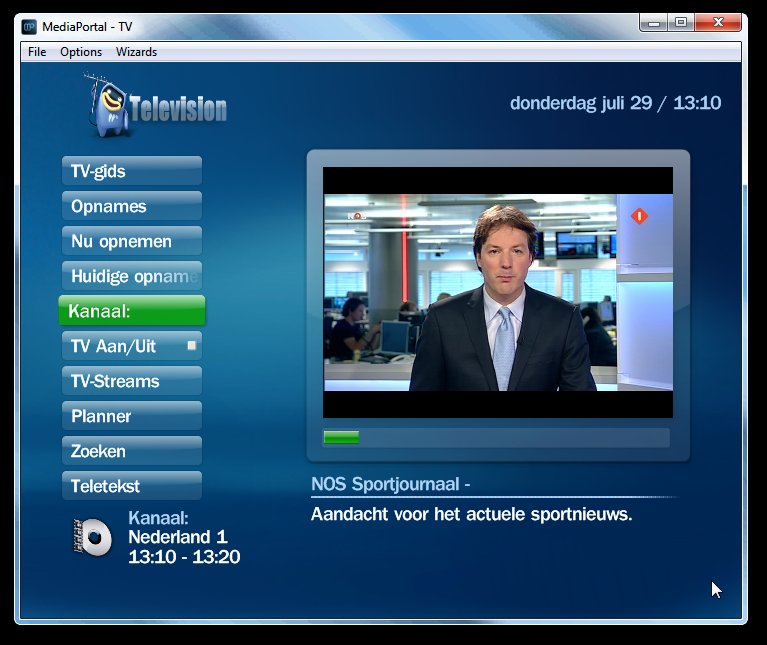This screenshot has width=767, height=645.
Task: Open the Planner schedule
Action: pos(132,416)
